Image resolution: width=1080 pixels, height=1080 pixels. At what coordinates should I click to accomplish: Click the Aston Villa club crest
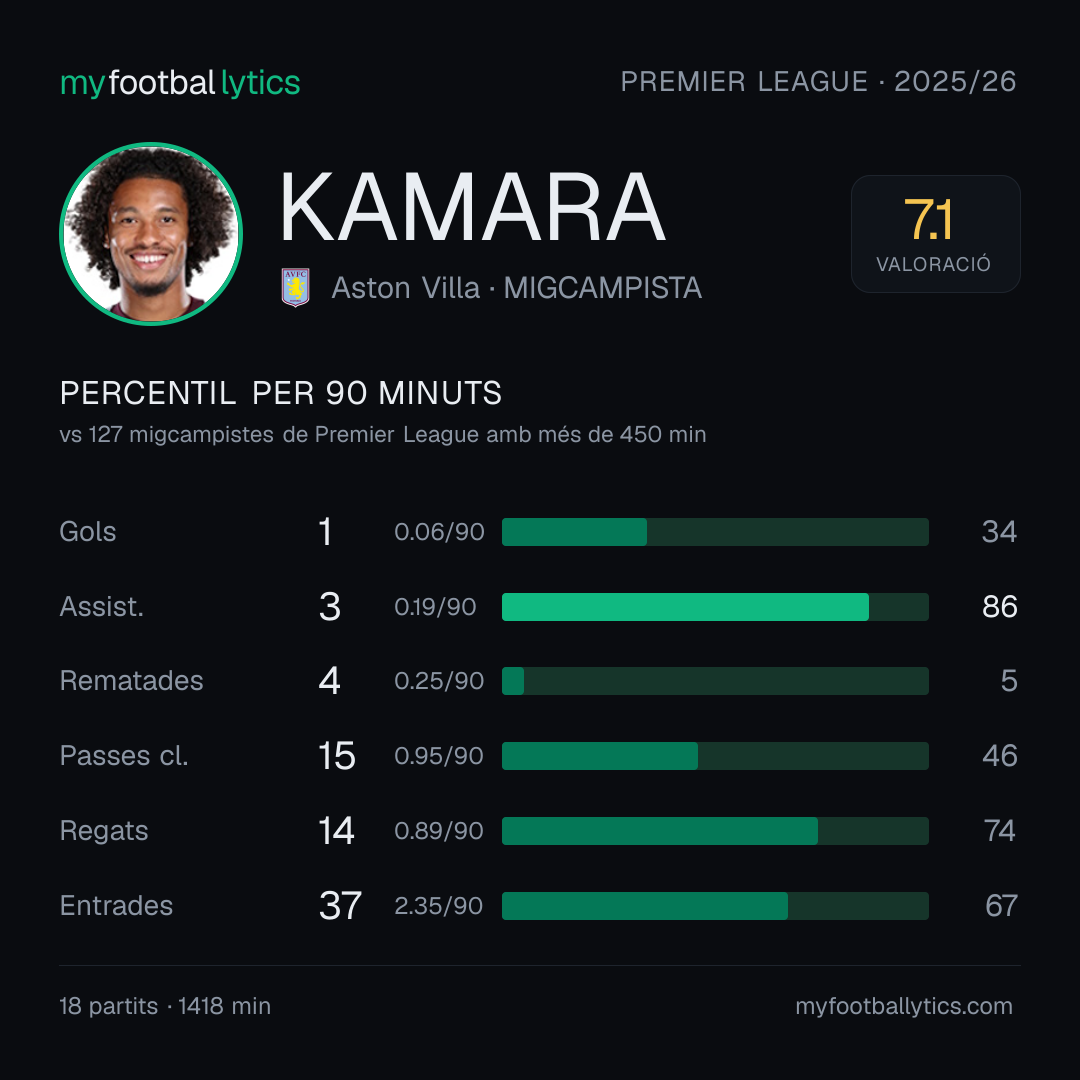pyautogui.click(x=295, y=287)
